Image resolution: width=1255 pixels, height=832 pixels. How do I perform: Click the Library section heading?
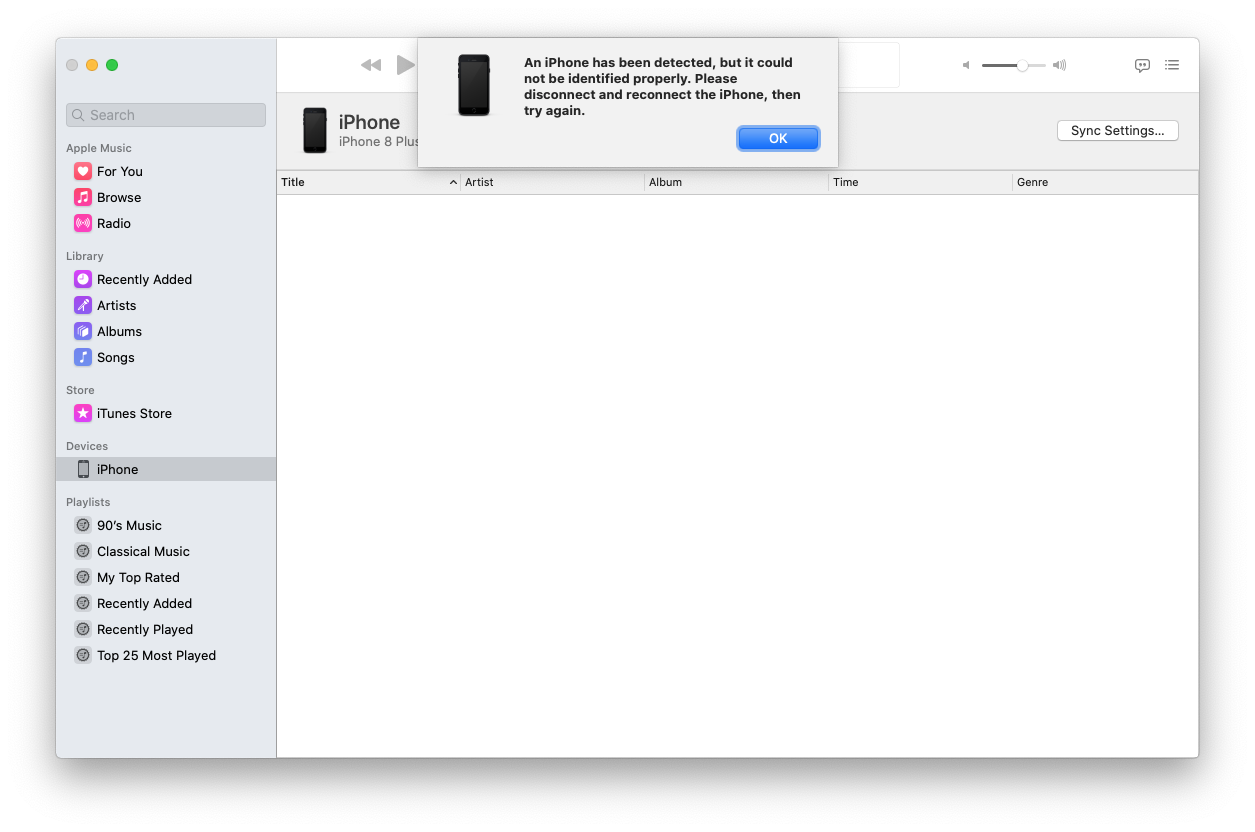[85, 256]
